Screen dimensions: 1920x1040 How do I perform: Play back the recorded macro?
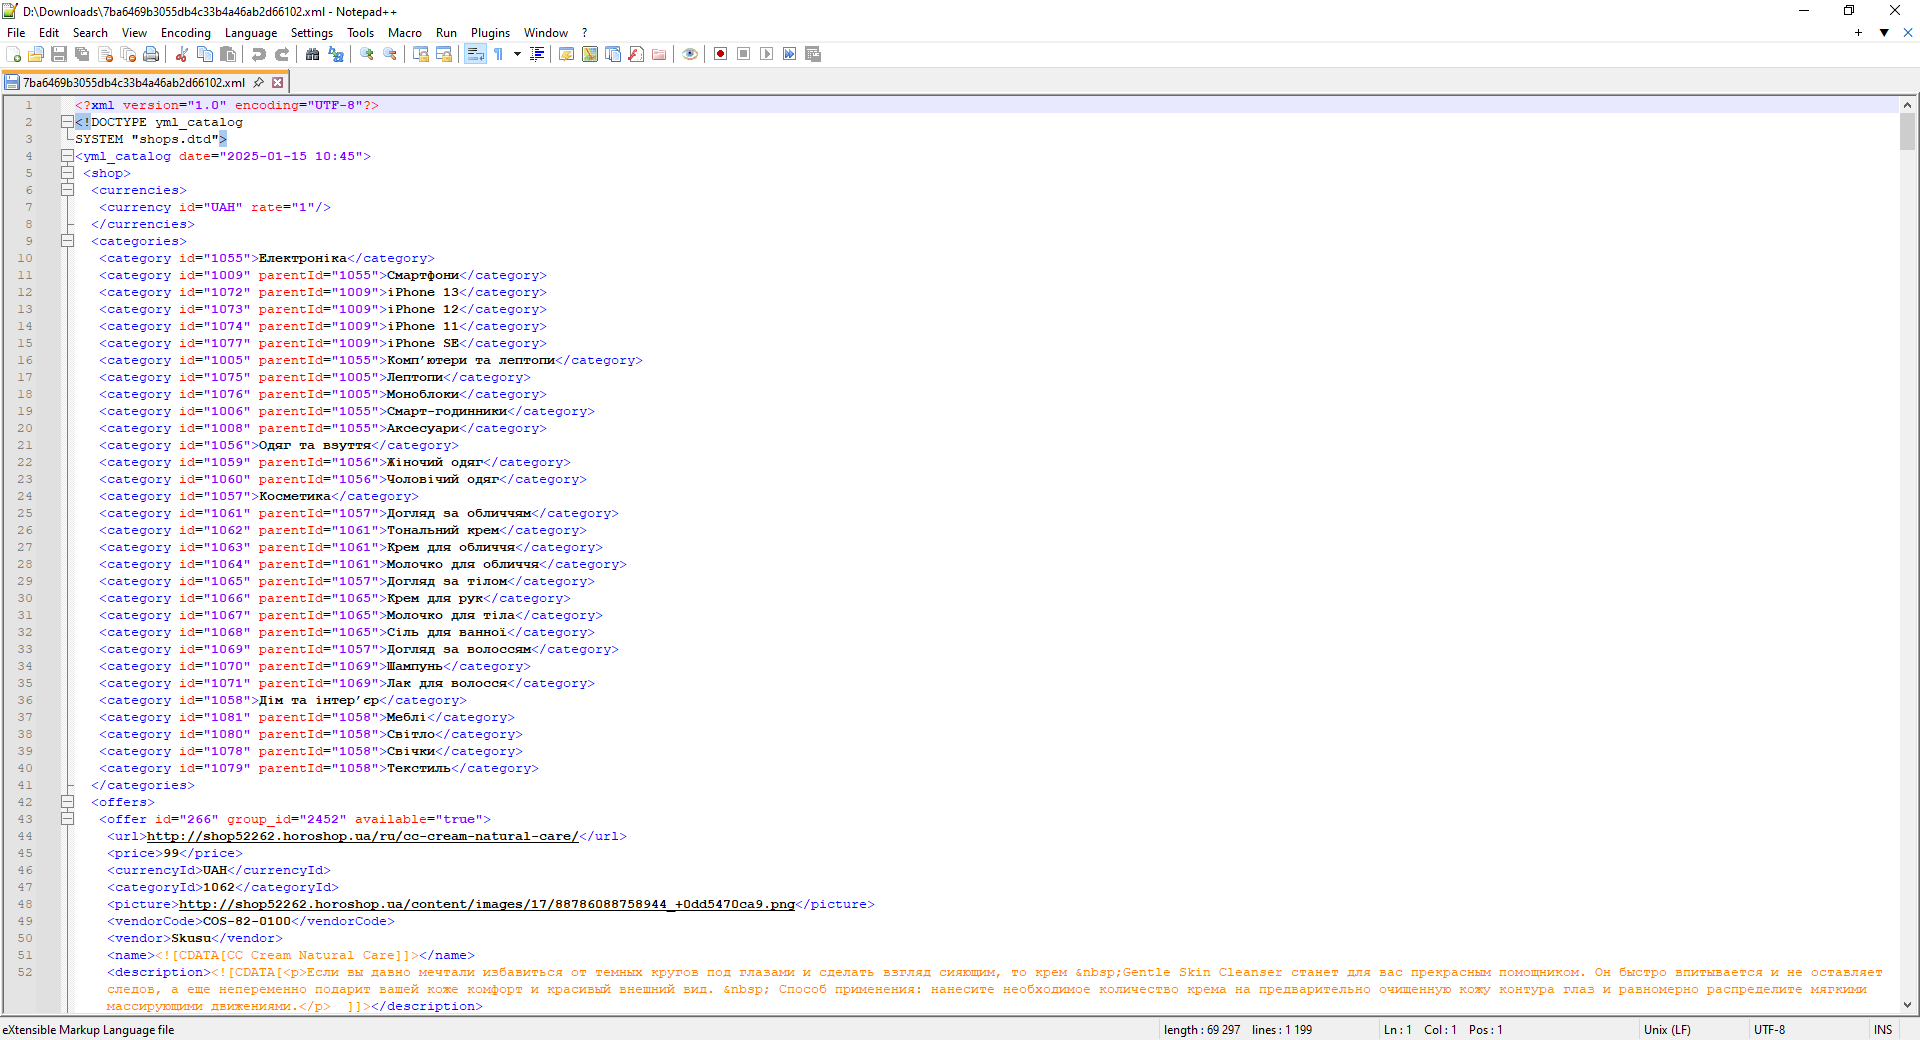[767, 54]
